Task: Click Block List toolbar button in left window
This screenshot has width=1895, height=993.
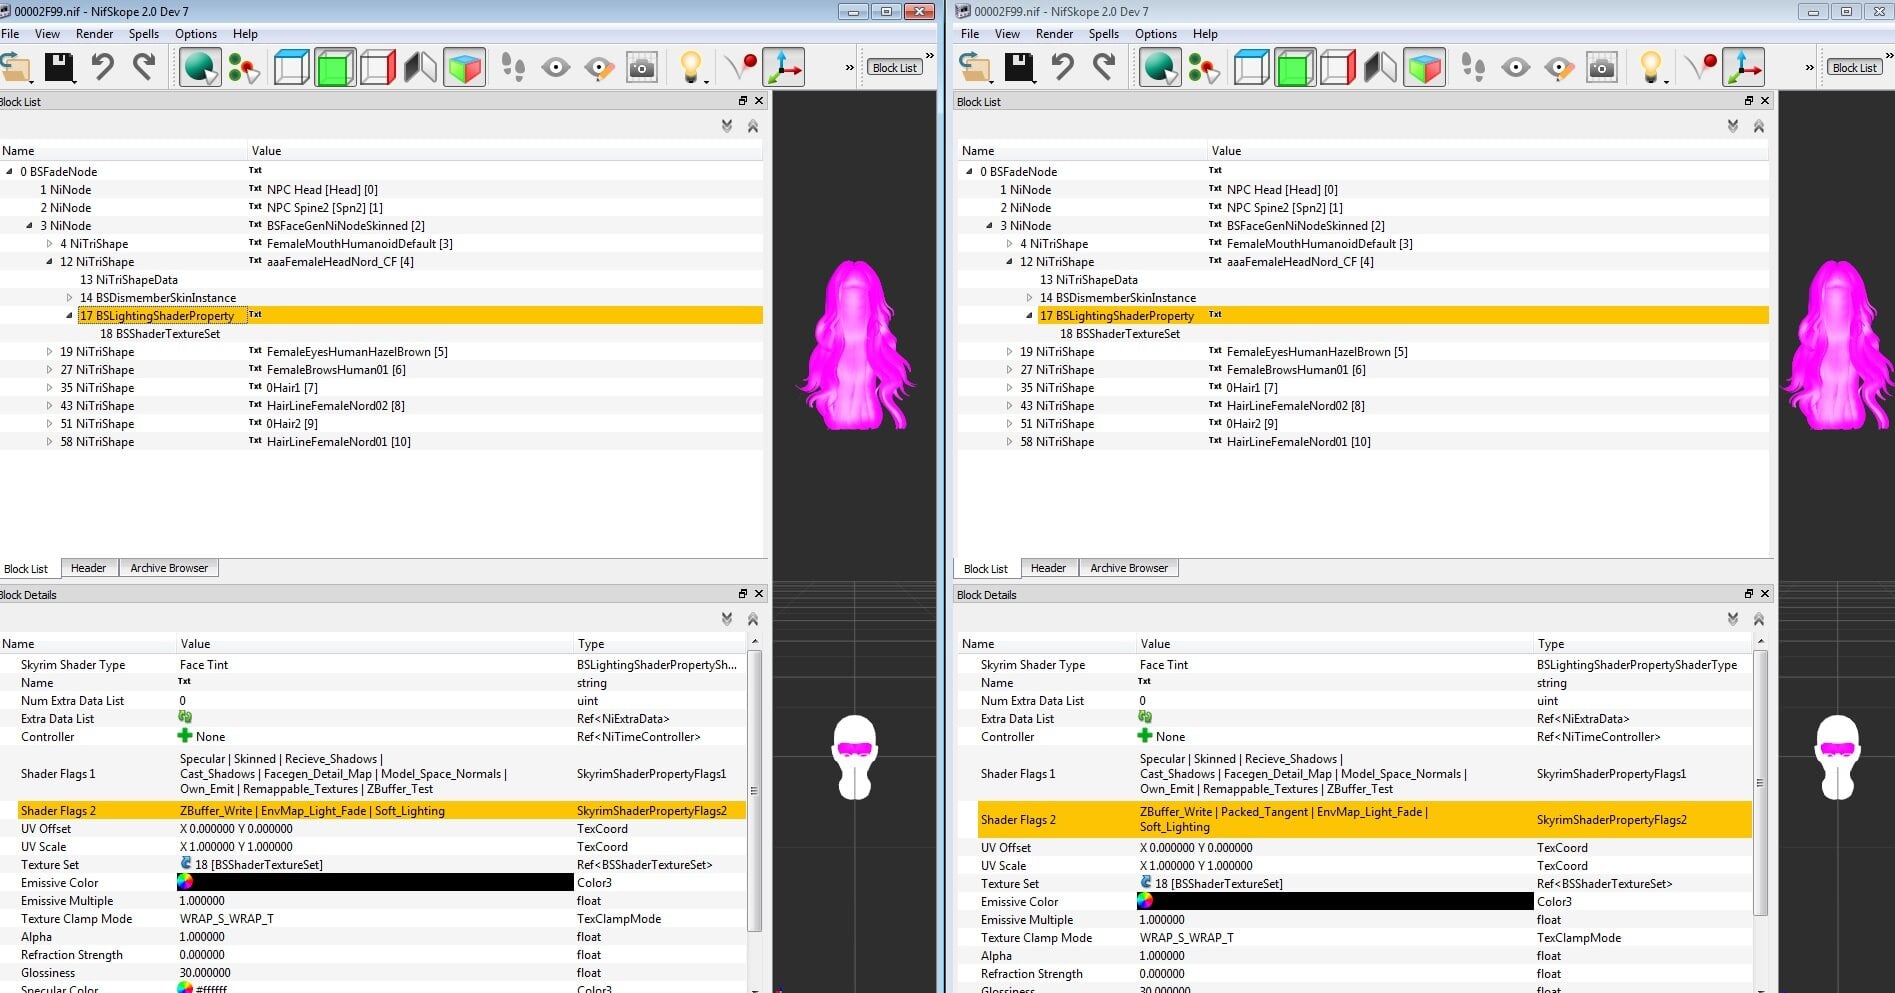Action: point(894,67)
